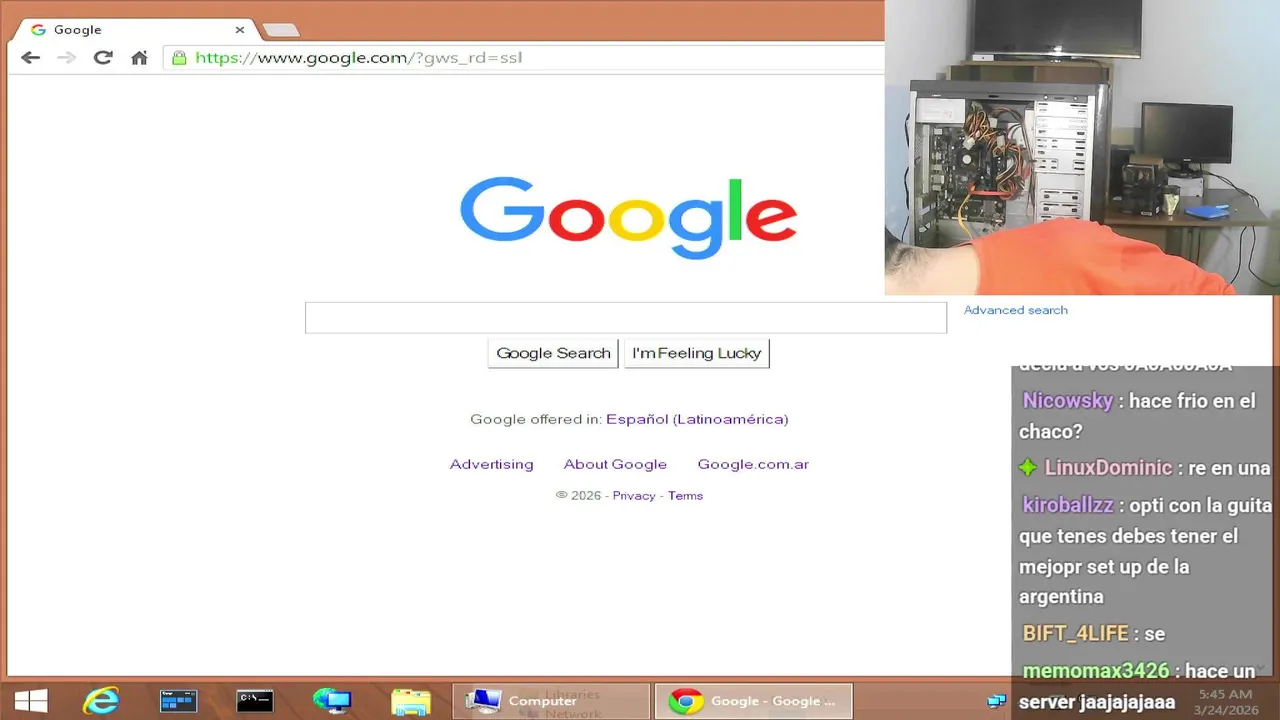Viewport: 1280px width, 720px height.
Task: Close the Google tab
Action: coord(239,30)
